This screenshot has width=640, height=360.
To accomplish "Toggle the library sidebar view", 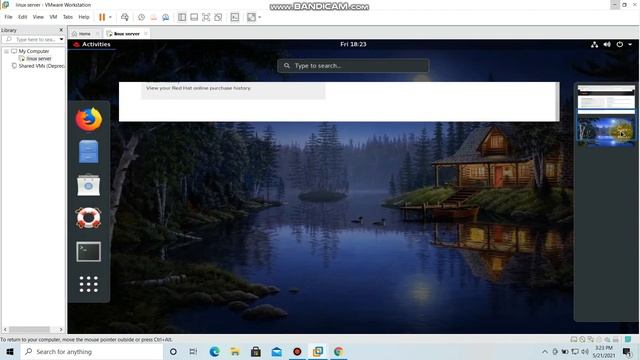I will [182, 17].
